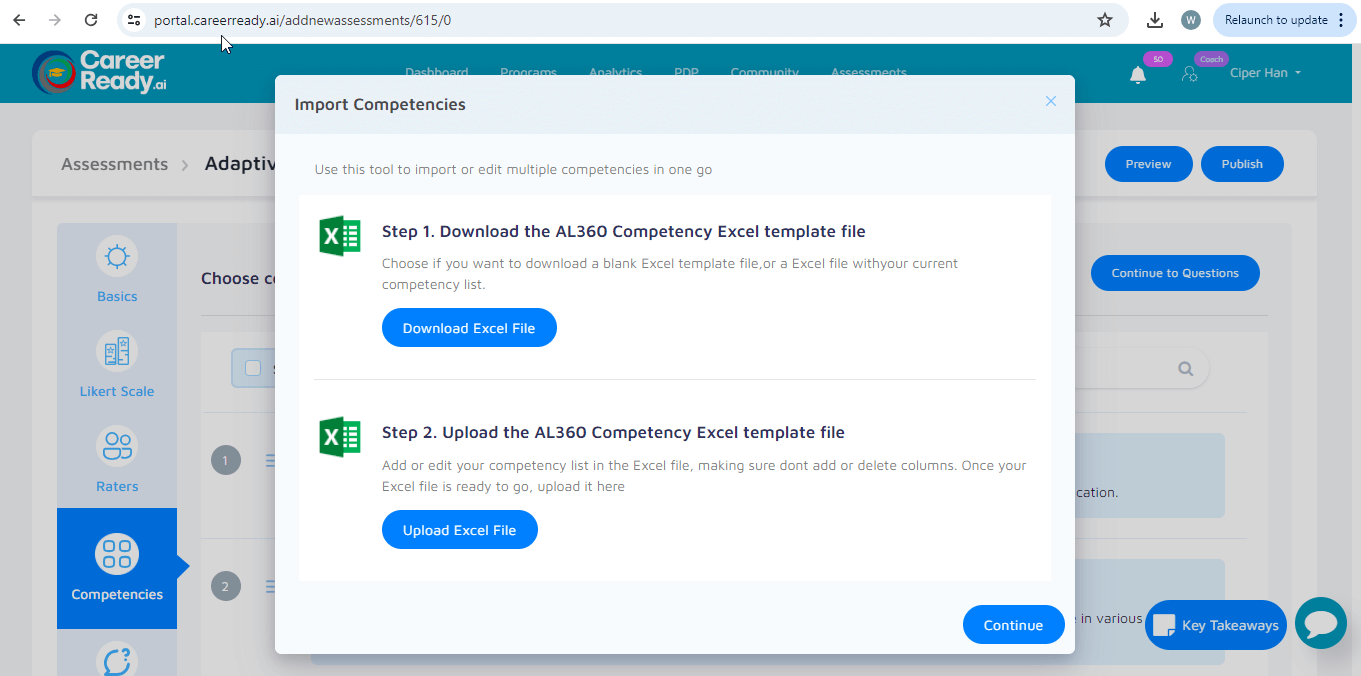The height and width of the screenshot is (676, 1361).
Task: Open the Key Takeaways panel
Action: coord(1215,625)
